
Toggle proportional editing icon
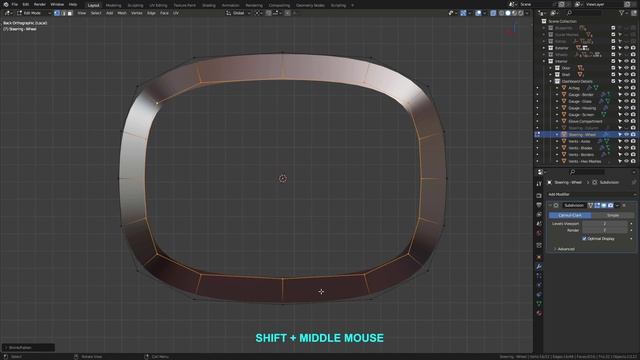tap(288, 13)
